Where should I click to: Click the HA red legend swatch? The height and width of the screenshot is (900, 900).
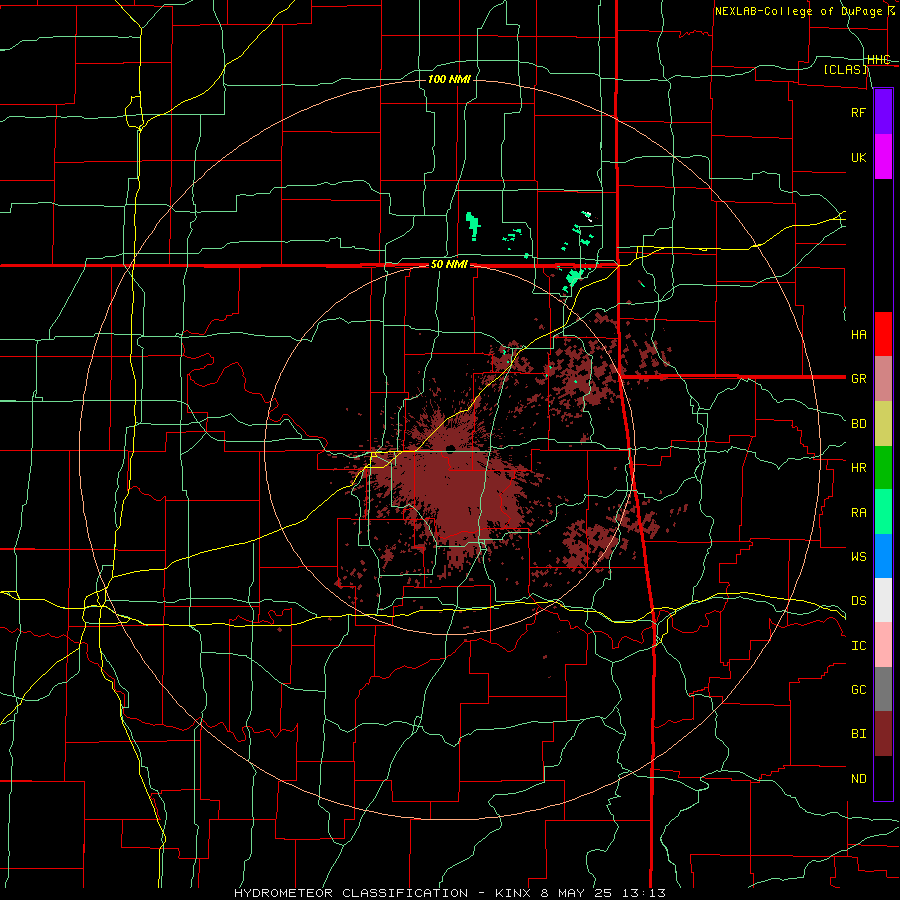coord(883,334)
